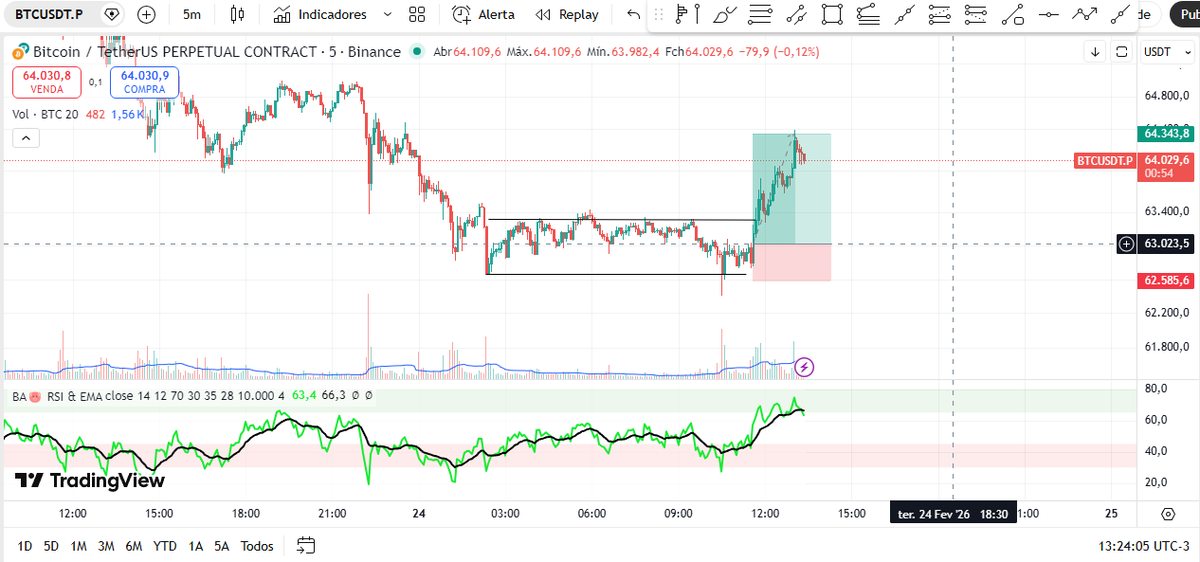The width and height of the screenshot is (1200, 562).
Task: Select the 5D date range
Action: tap(51, 546)
